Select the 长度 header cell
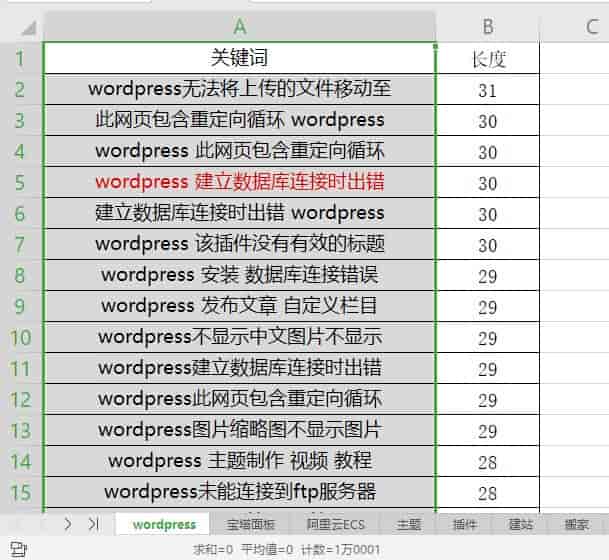 488,59
